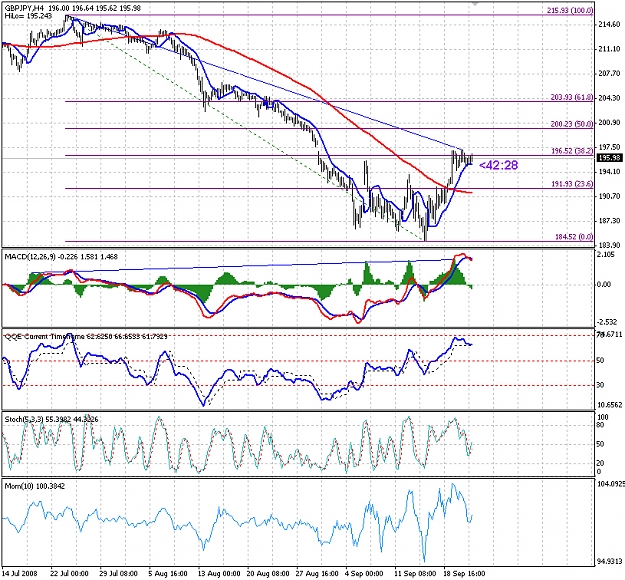Click the 200.90 price scale value
Viewport: 625px width, 580px height.
coord(609,123)
